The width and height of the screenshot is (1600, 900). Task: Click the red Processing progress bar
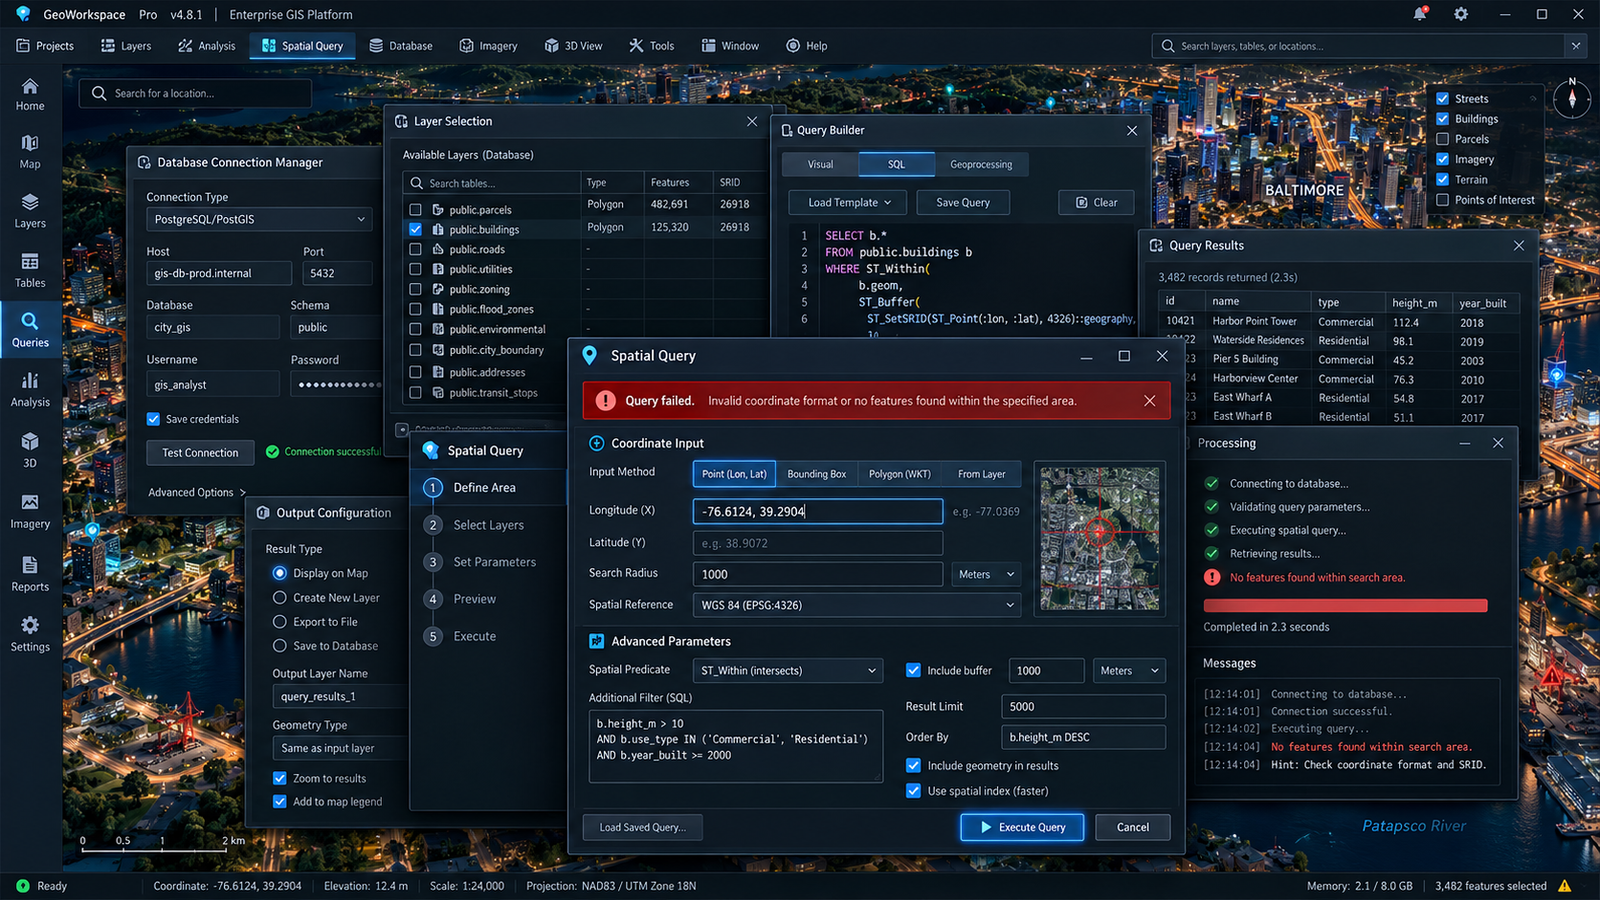1345,605
